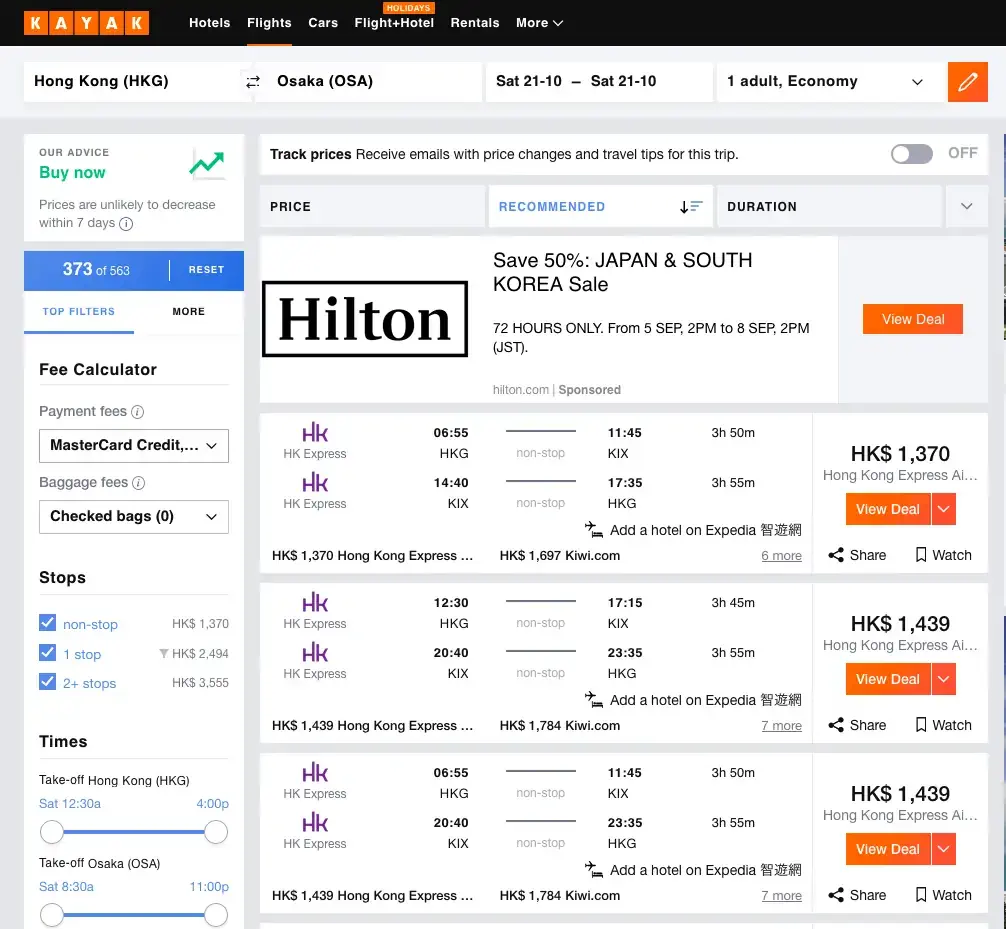Open dropdown arrow beside 12:30 flight View Deal
1006x929 pixels.
[x=944, y=679]
